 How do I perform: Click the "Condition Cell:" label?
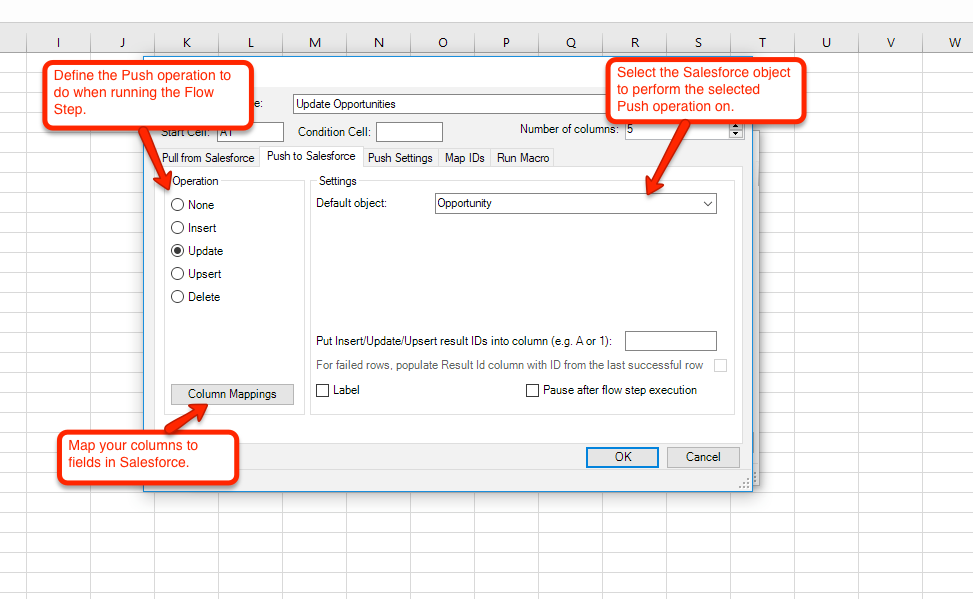click(334, 132)
